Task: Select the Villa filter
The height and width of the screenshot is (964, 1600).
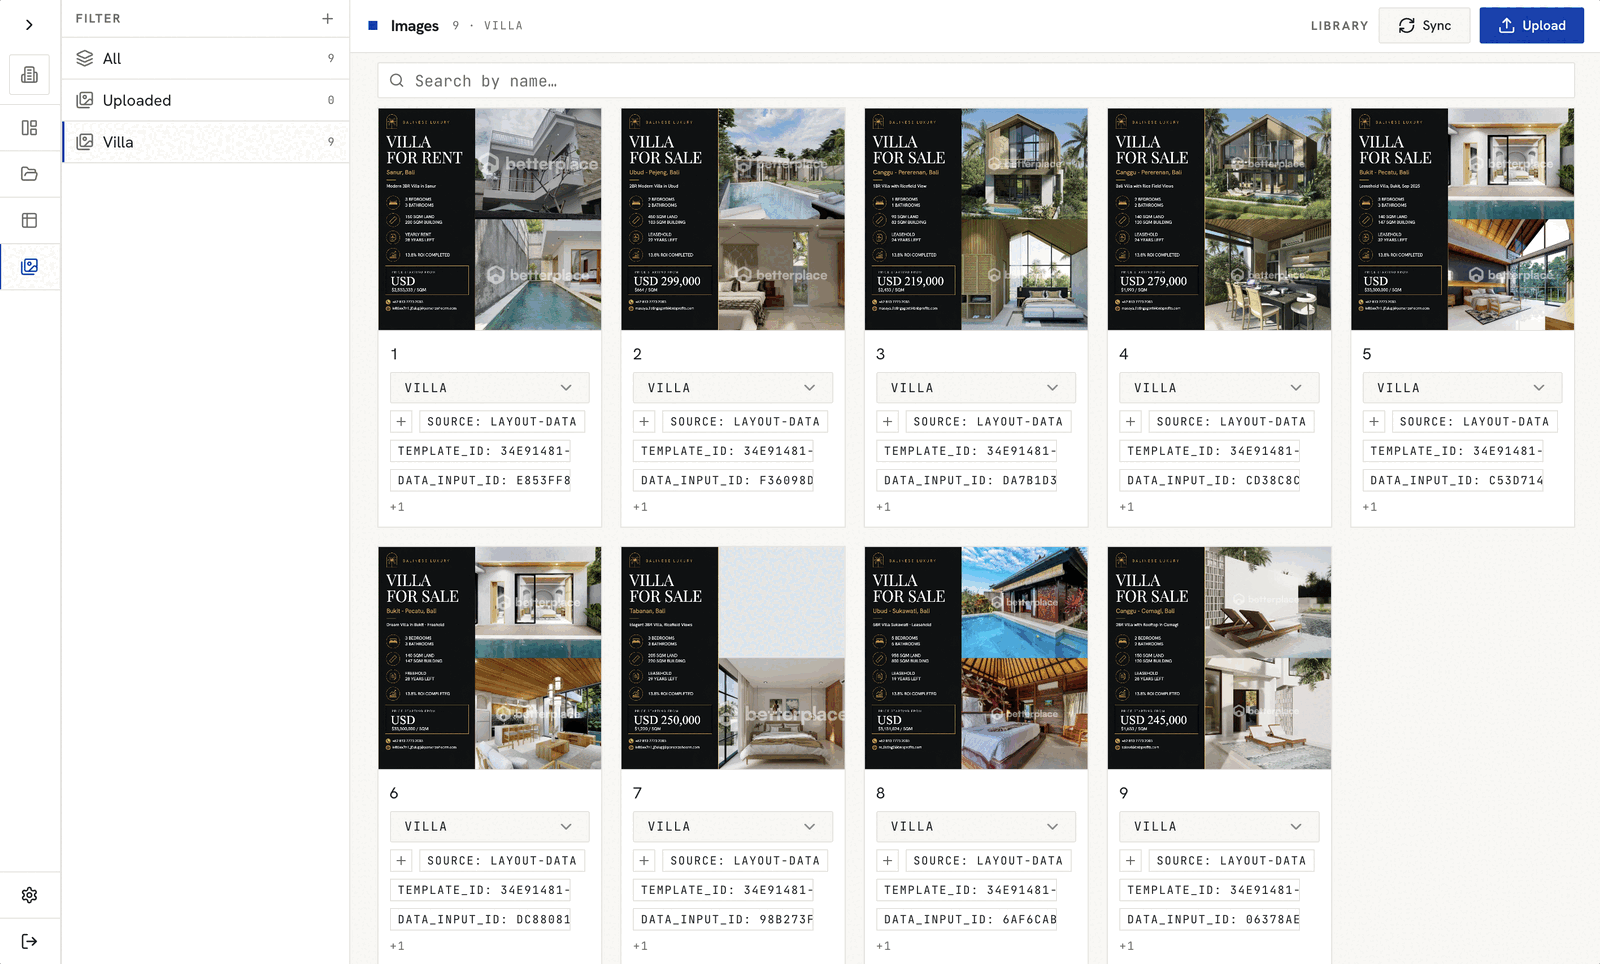Action: tap(205, 142)
